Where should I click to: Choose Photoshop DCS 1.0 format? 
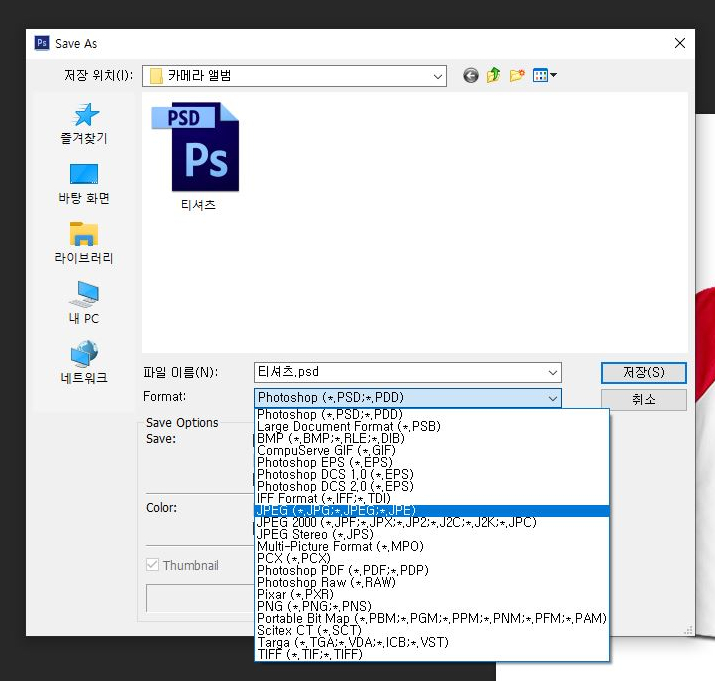point(431,474)
